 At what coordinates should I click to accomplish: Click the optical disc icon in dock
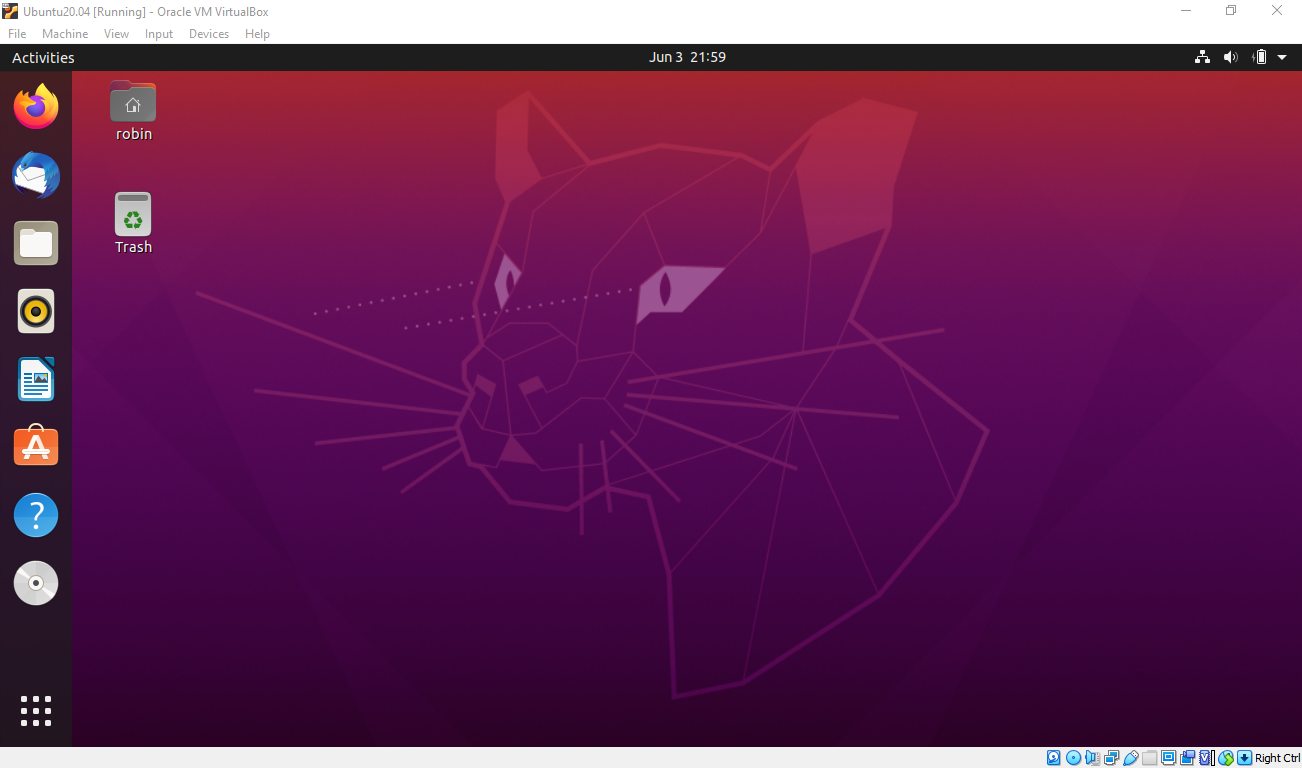36,583
